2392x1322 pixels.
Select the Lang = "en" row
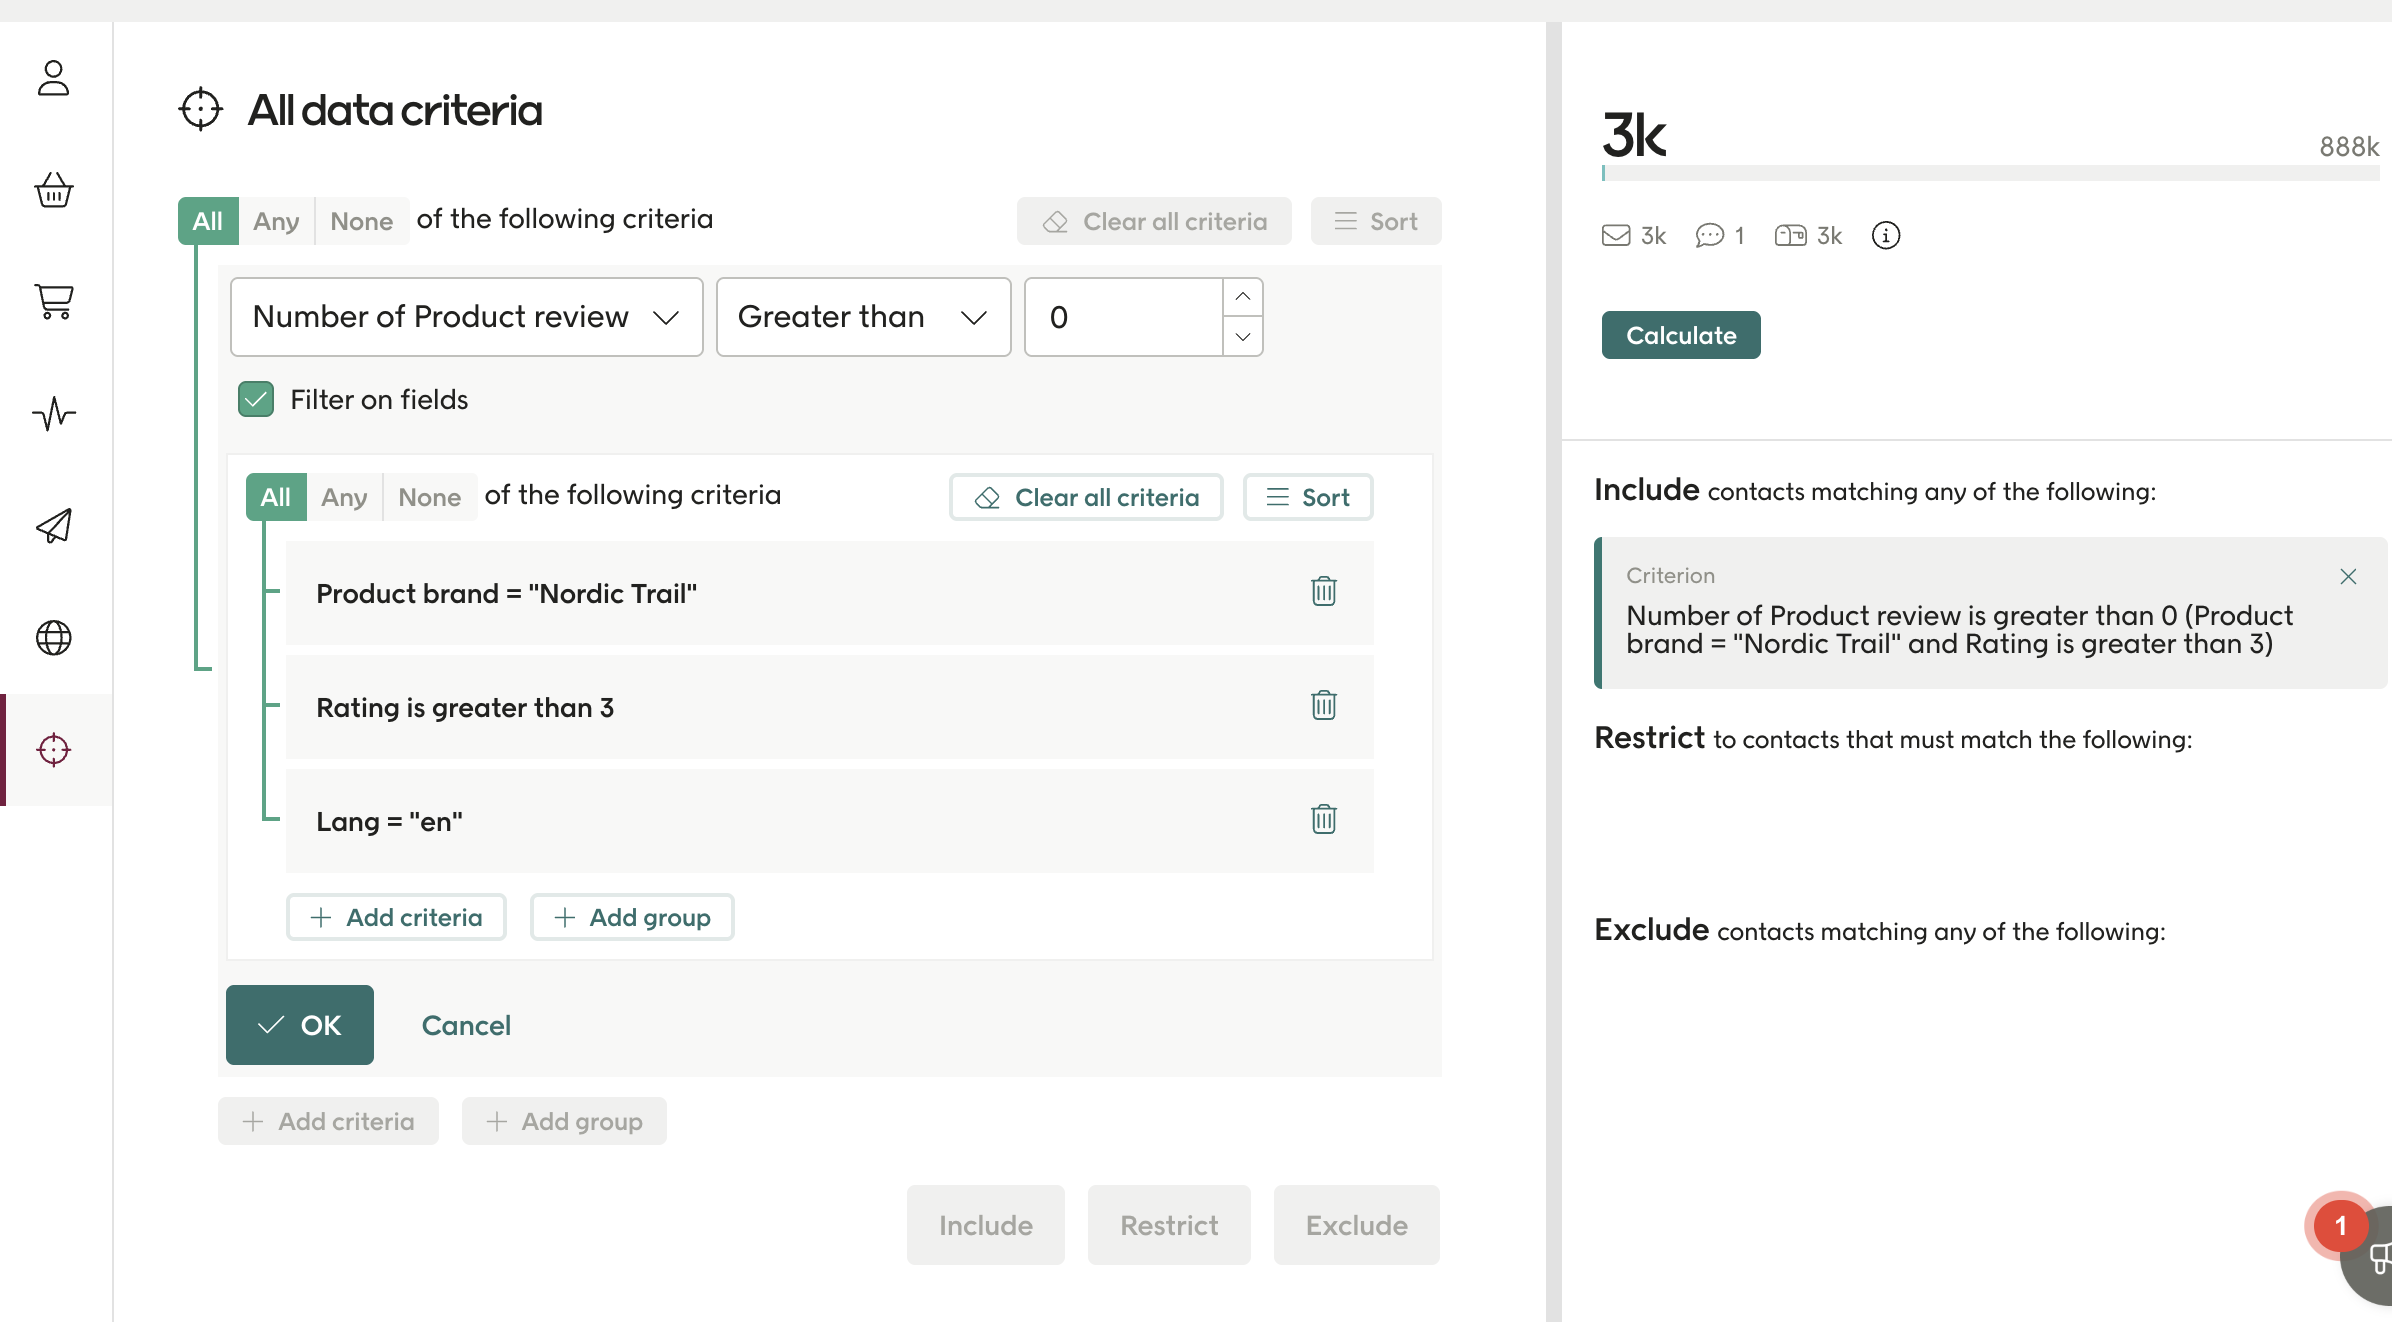[830, 821]
